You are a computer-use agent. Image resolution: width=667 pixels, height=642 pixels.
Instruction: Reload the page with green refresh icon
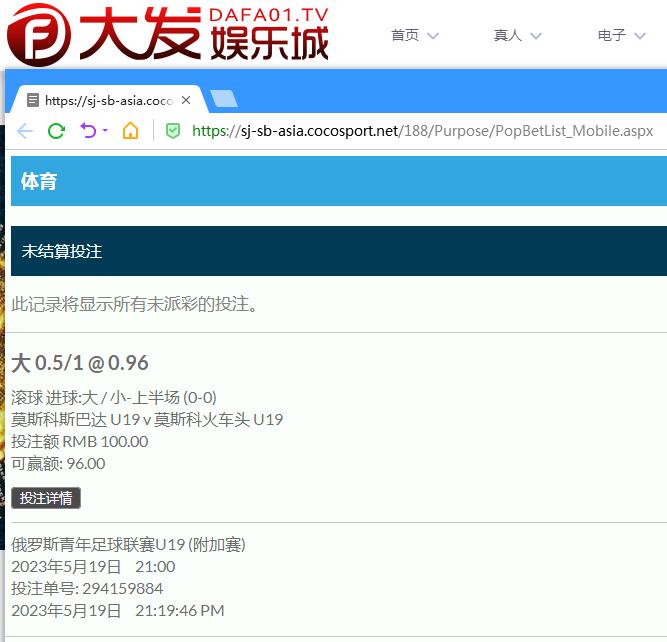56,131
